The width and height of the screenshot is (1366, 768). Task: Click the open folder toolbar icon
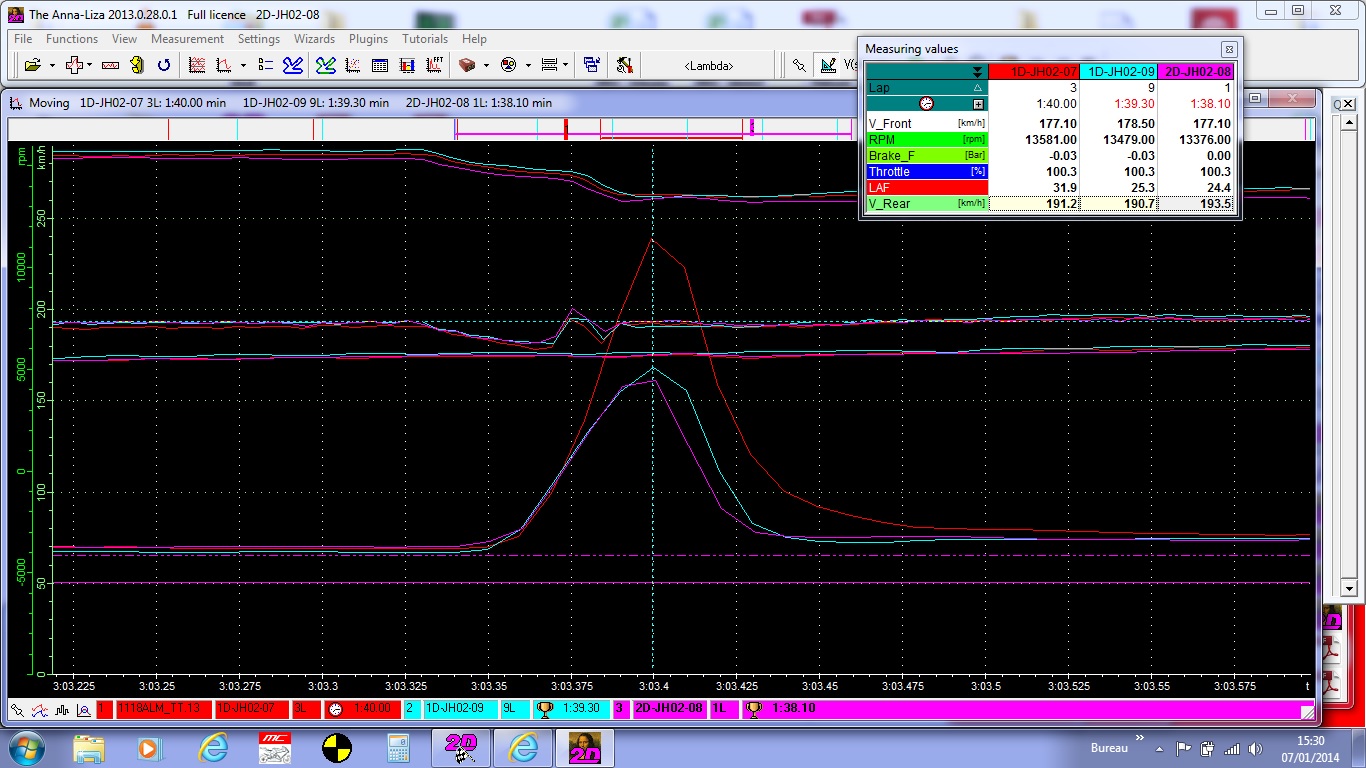pos(32,65)
